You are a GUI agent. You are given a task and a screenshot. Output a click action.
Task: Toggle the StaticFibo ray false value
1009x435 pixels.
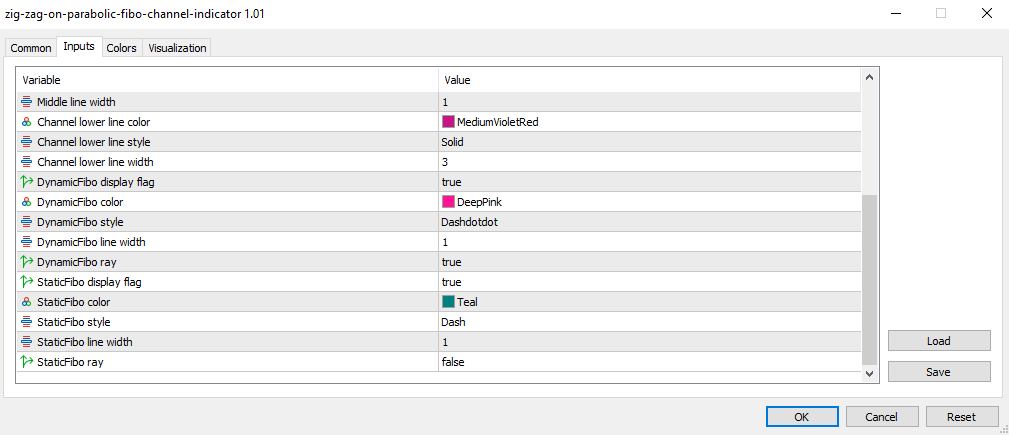(453, 362)
